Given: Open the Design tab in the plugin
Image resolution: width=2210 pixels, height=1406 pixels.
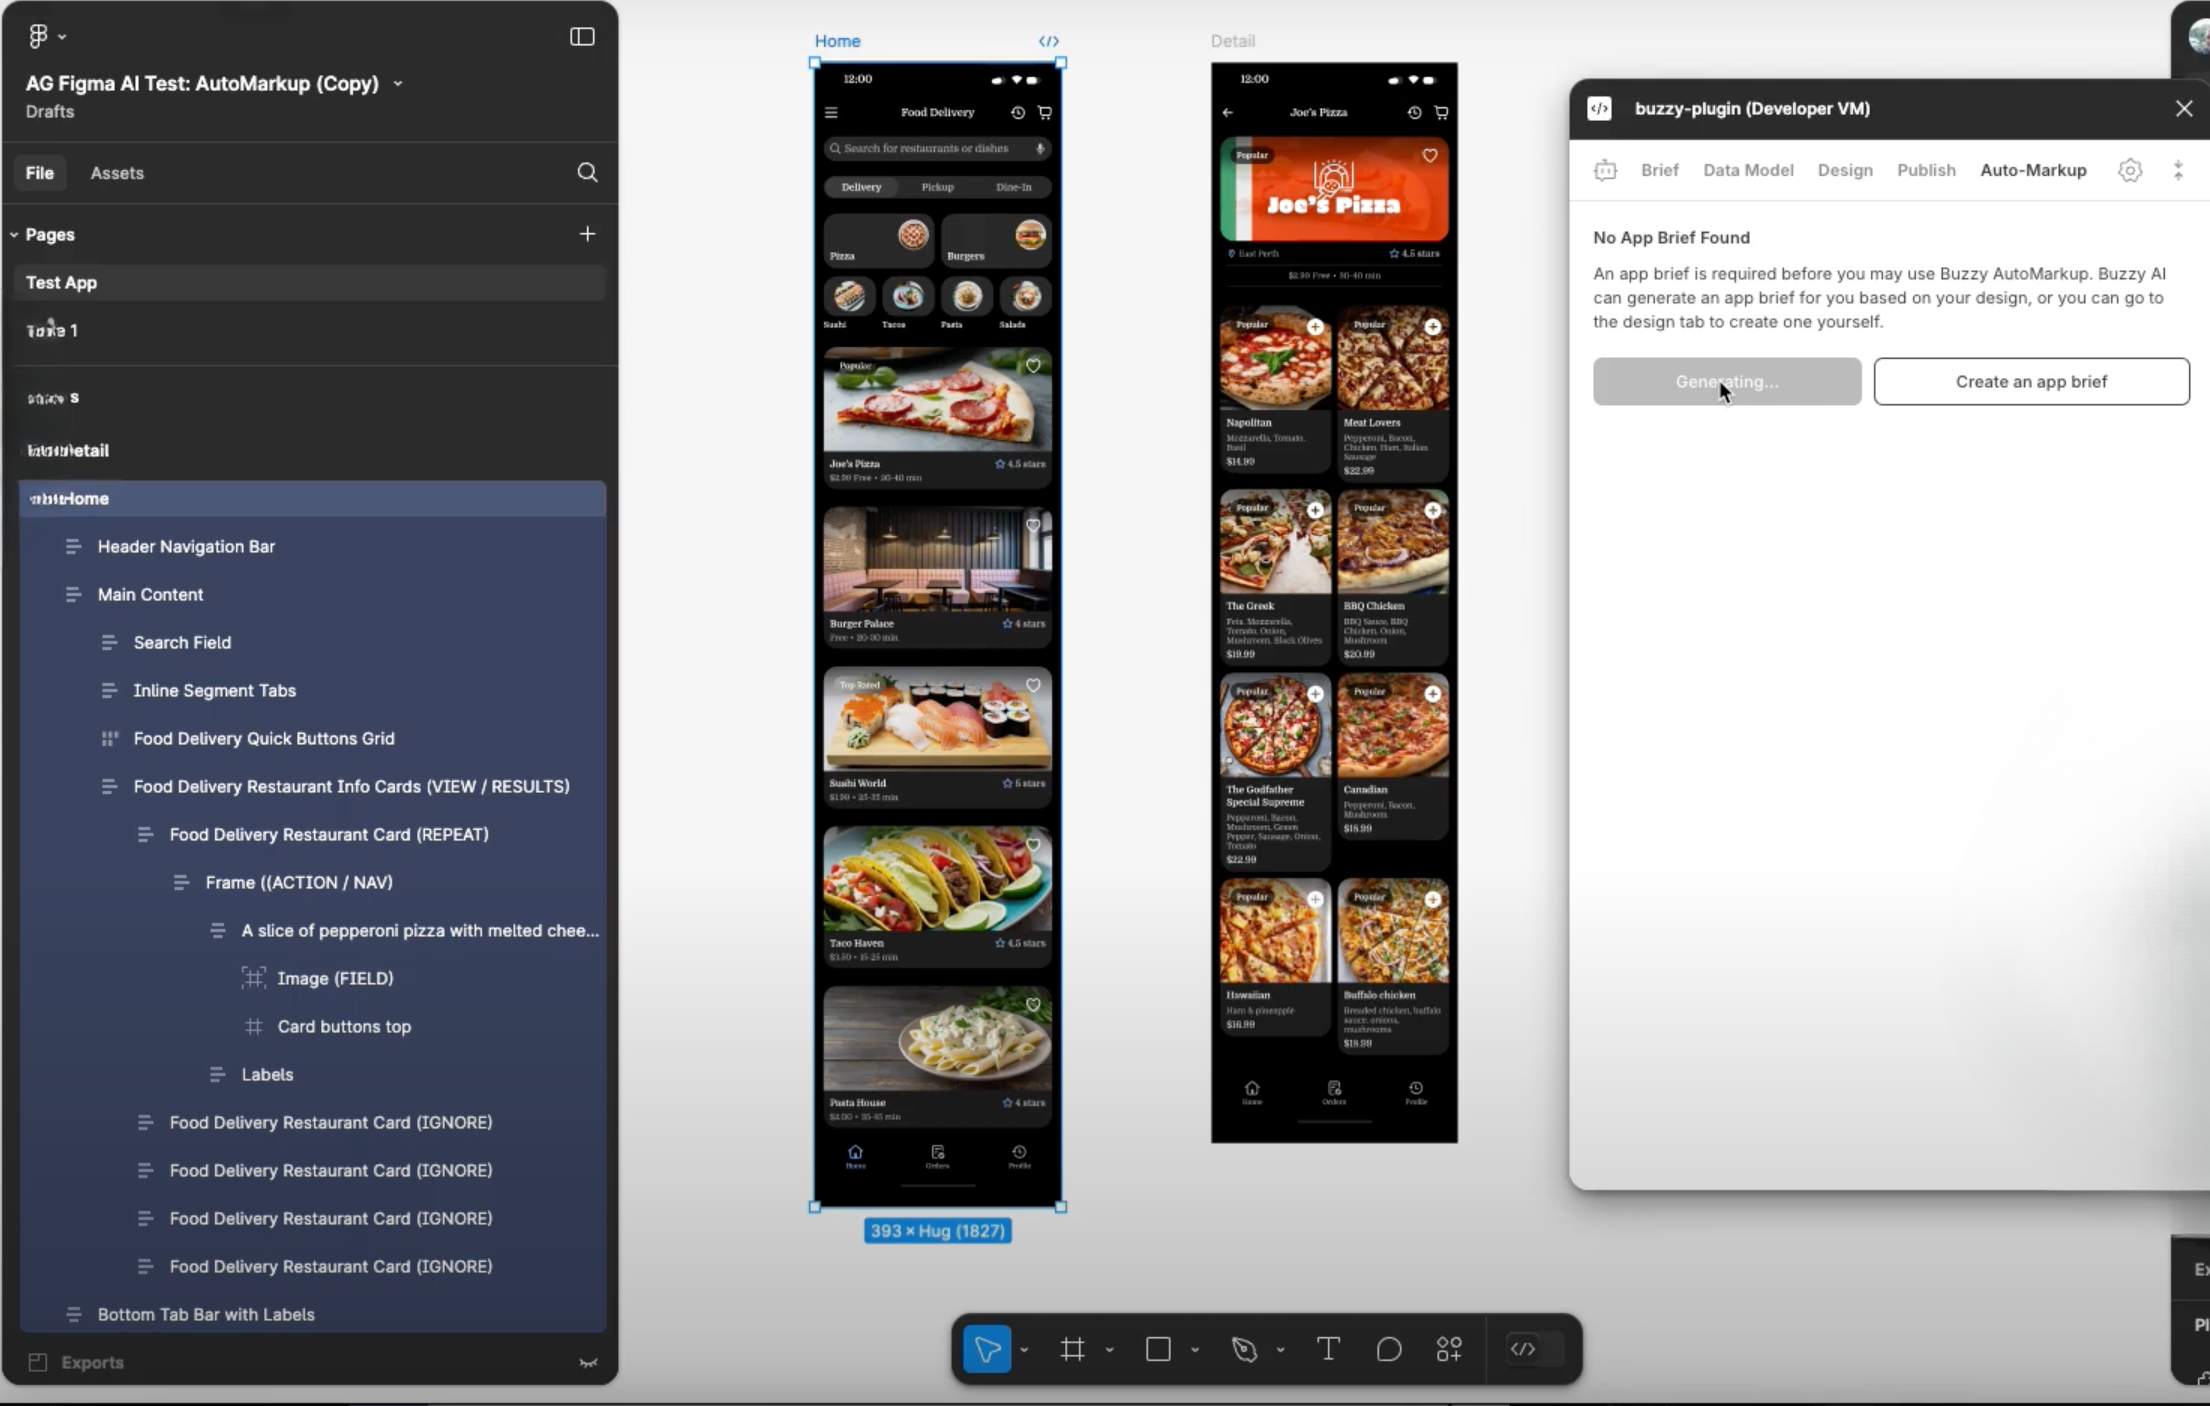Looking at the screenshot, I should coord(1845,170).
